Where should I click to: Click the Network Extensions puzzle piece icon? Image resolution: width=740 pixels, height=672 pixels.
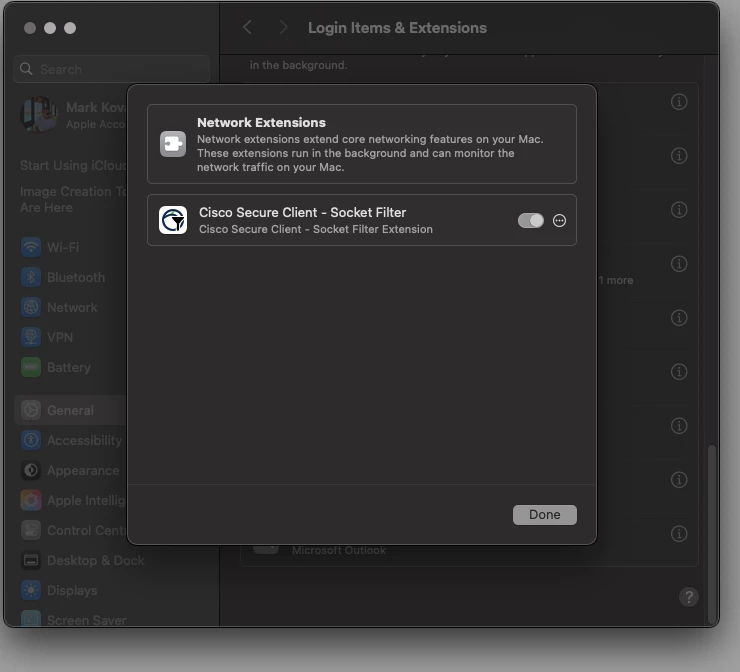tap(173, 144)
